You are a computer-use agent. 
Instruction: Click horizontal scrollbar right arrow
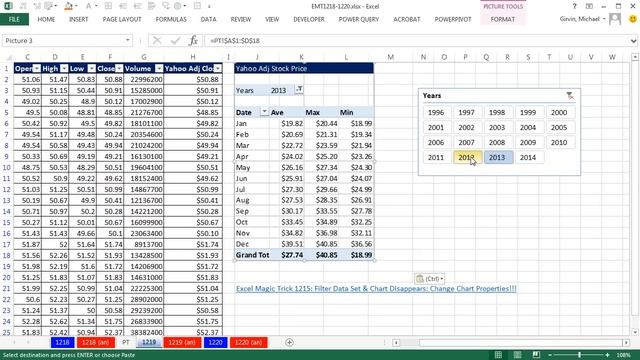click(626, 342)
